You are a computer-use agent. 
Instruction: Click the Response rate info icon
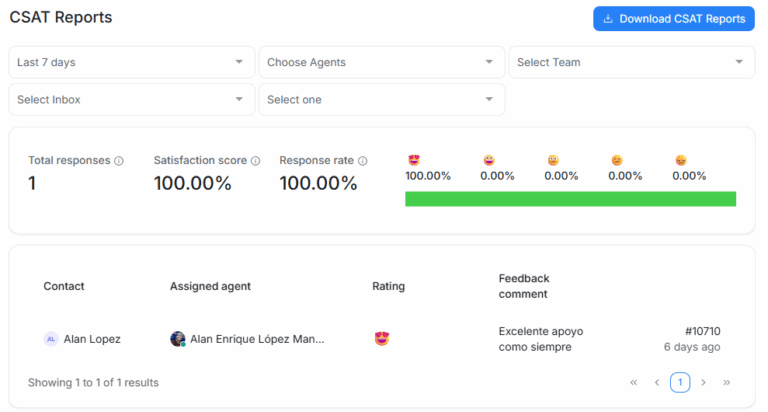363,161
